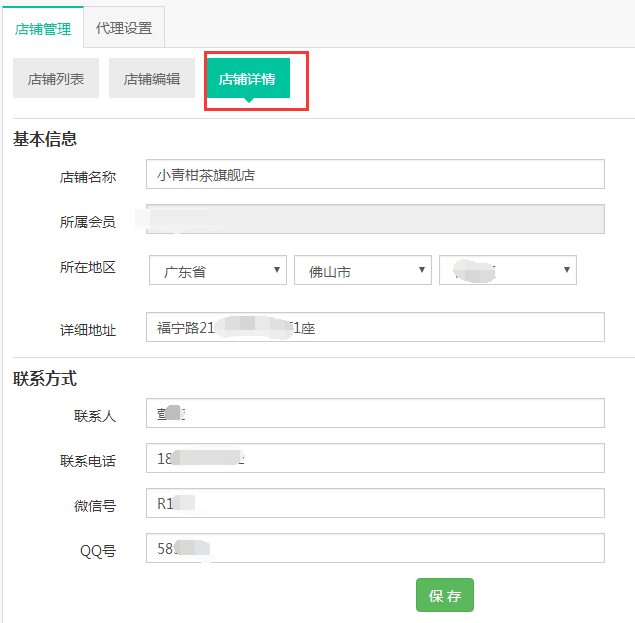Expand the 广东省 province dropdown
The width and height of the screenshot is (635, 623).
pos(218,271)
